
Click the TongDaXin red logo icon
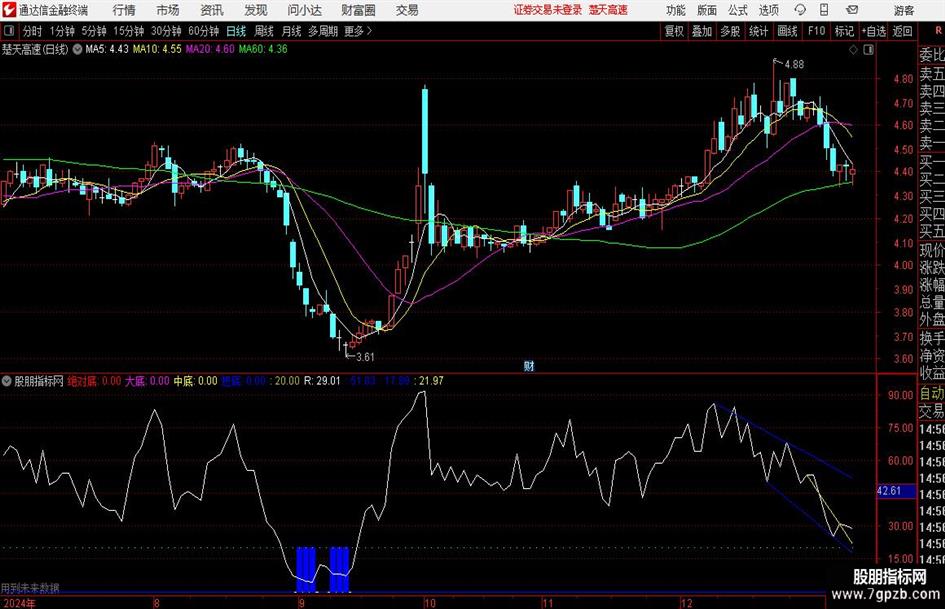tap(9, 10)
